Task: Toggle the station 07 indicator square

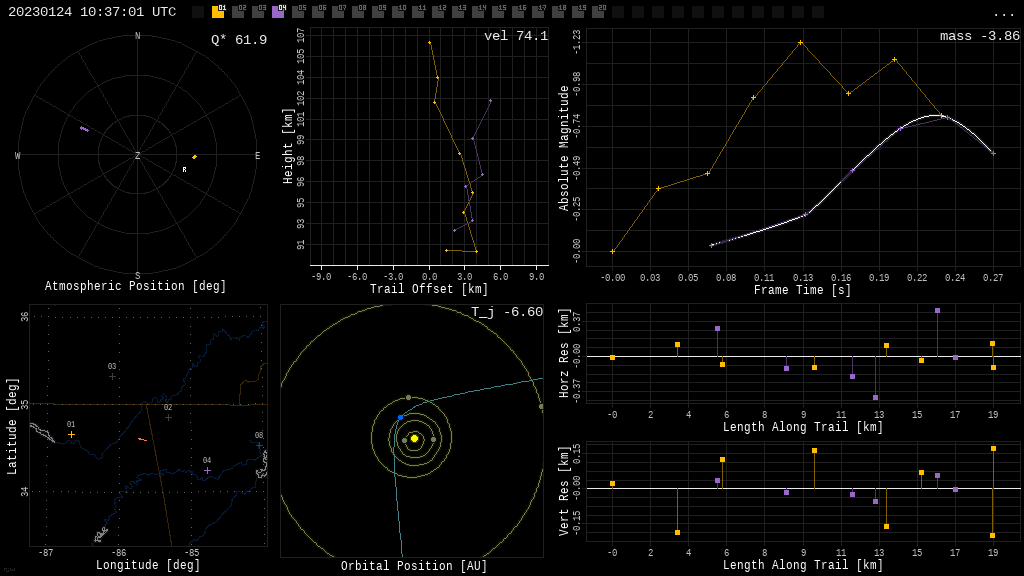Action: (x=338, y=12)
